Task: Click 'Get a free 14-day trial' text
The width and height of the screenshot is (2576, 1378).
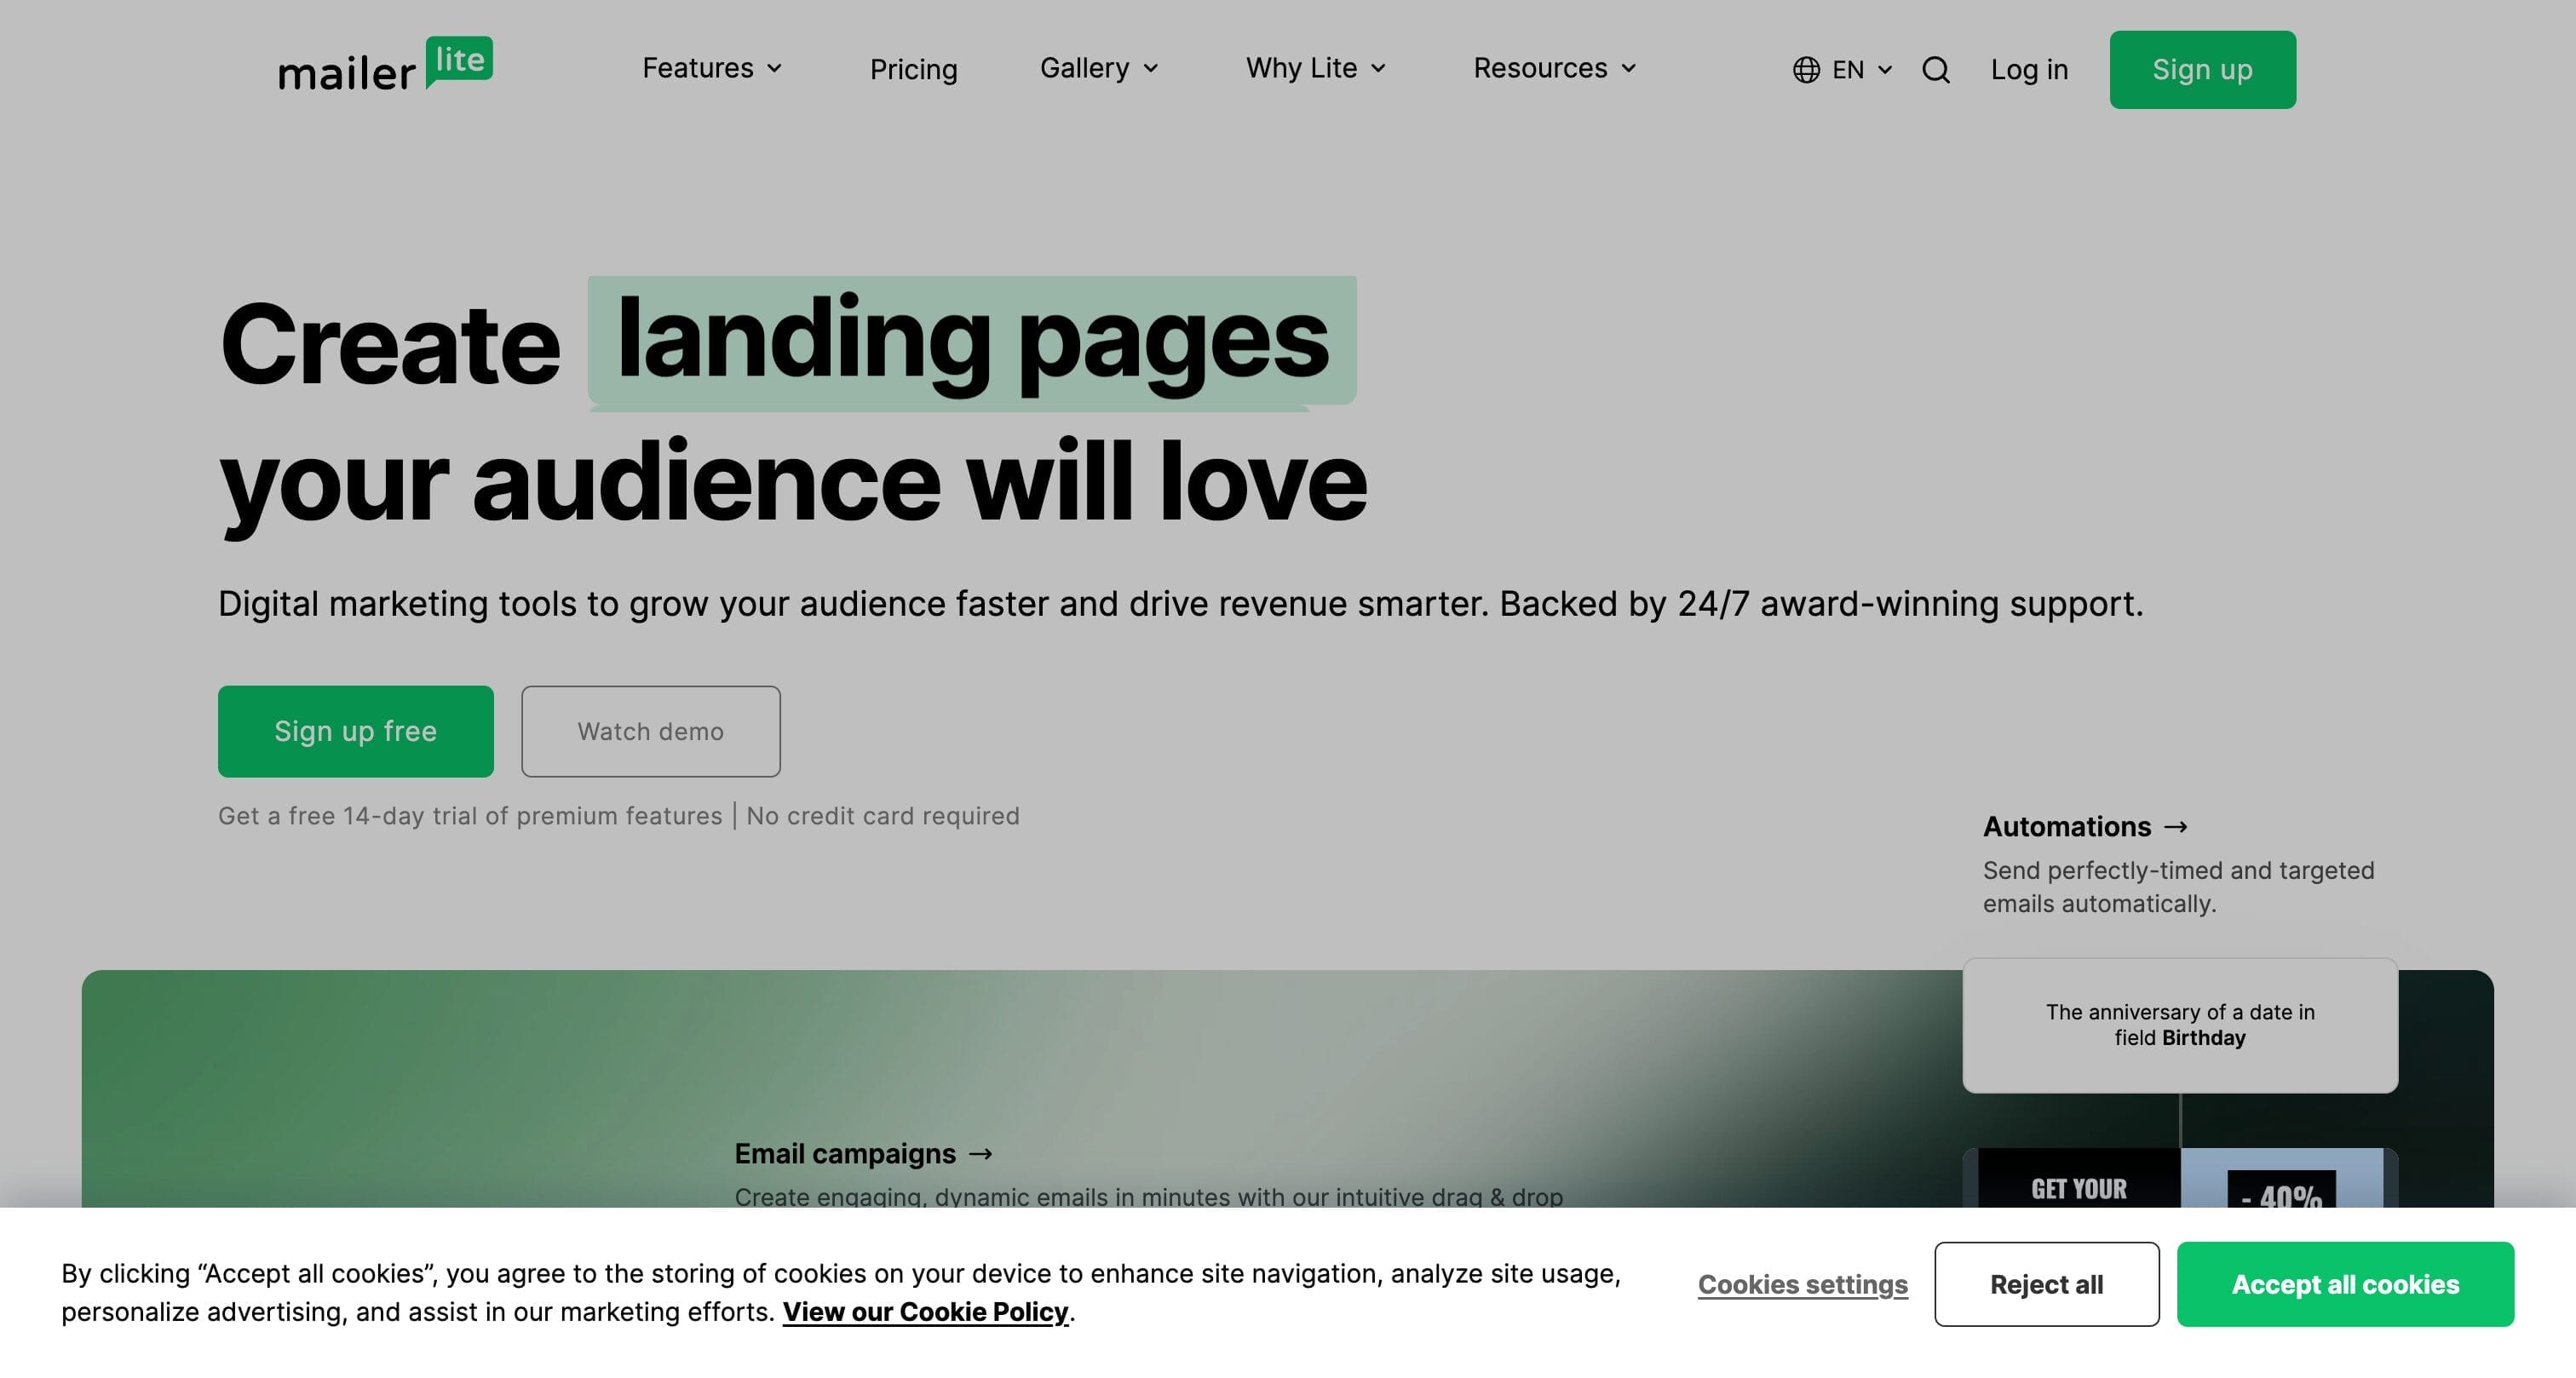Action: 470,816
